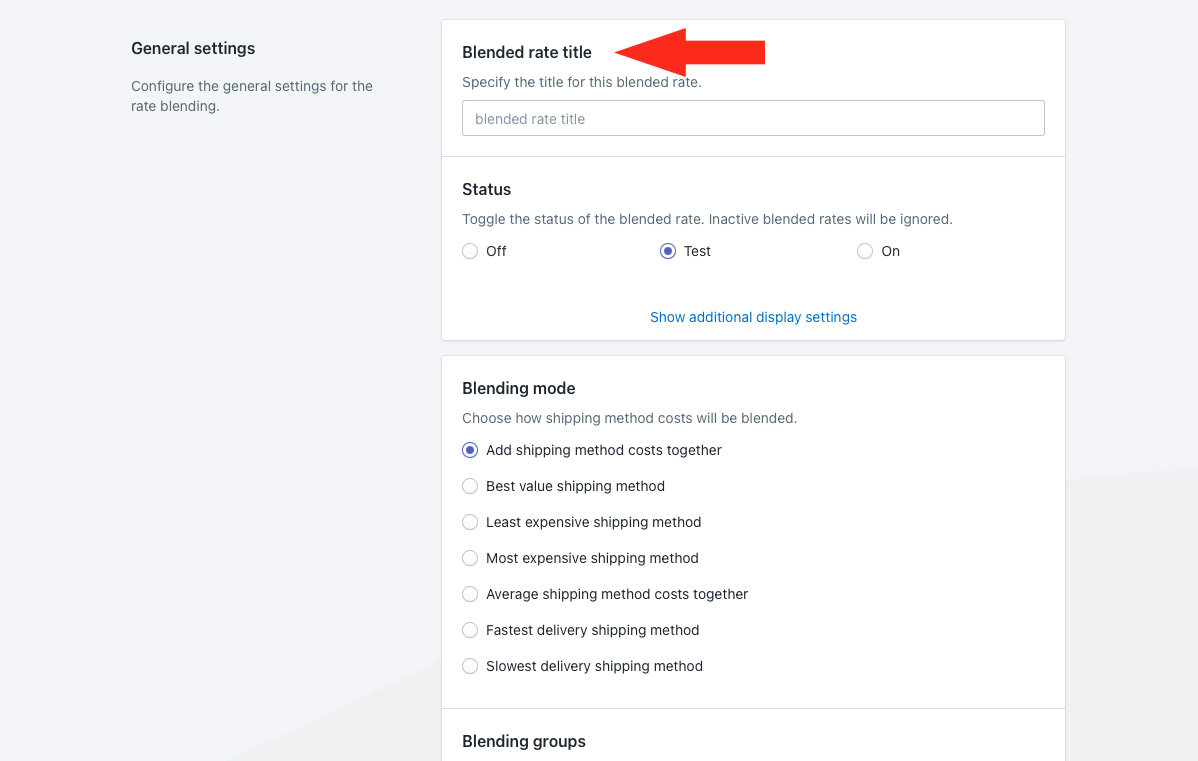Turn the blended rate status On
This screenshot has width=1198, height=761.
tap(865, 252)
